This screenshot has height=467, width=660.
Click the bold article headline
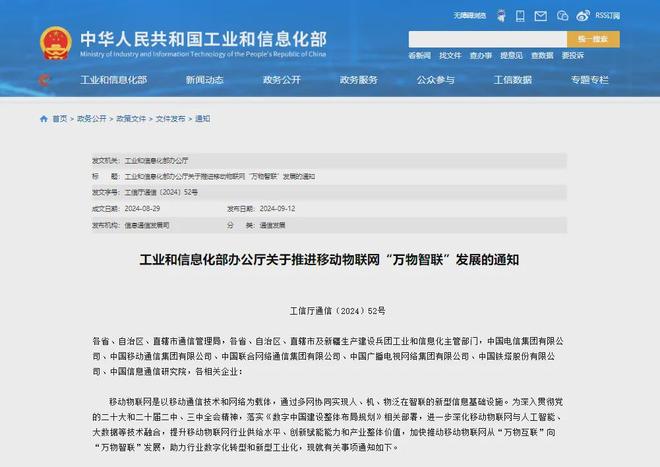pos(329,260)
